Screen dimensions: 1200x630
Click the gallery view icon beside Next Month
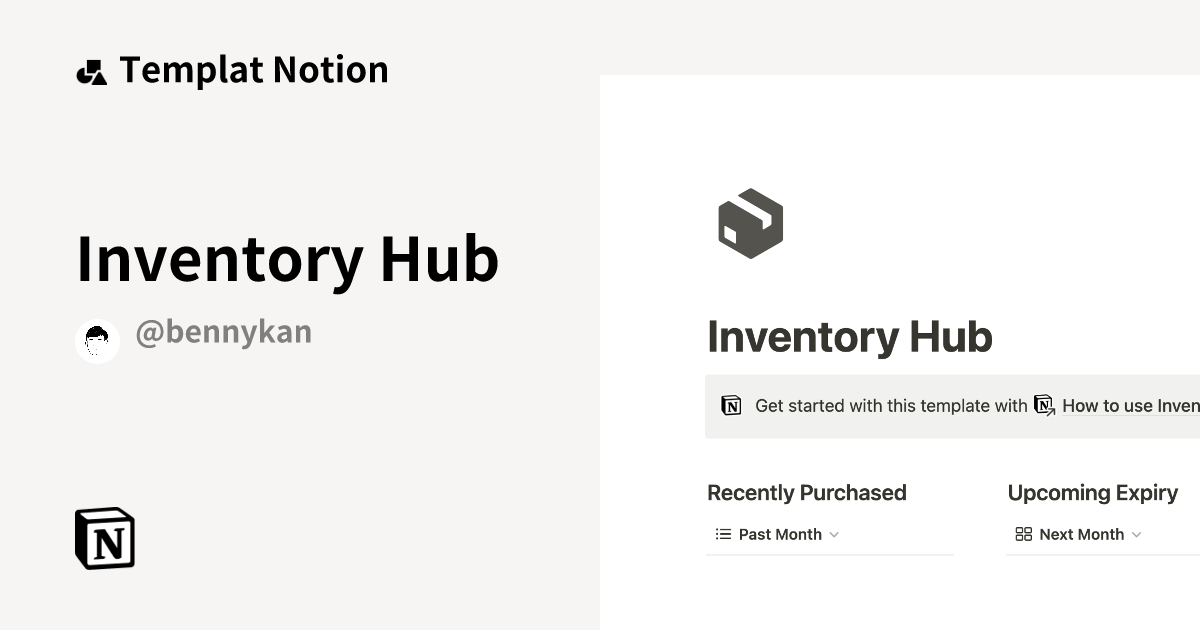[1023, 534]
